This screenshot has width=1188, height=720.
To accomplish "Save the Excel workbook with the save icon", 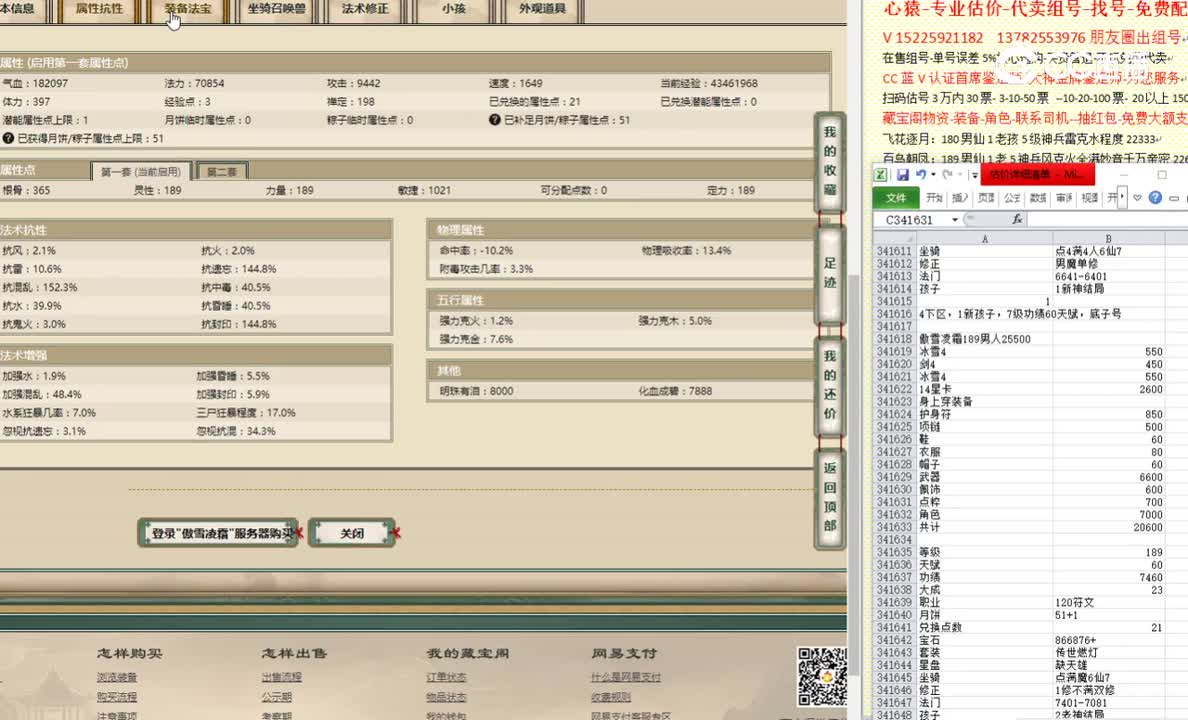I will coord(902,175).
